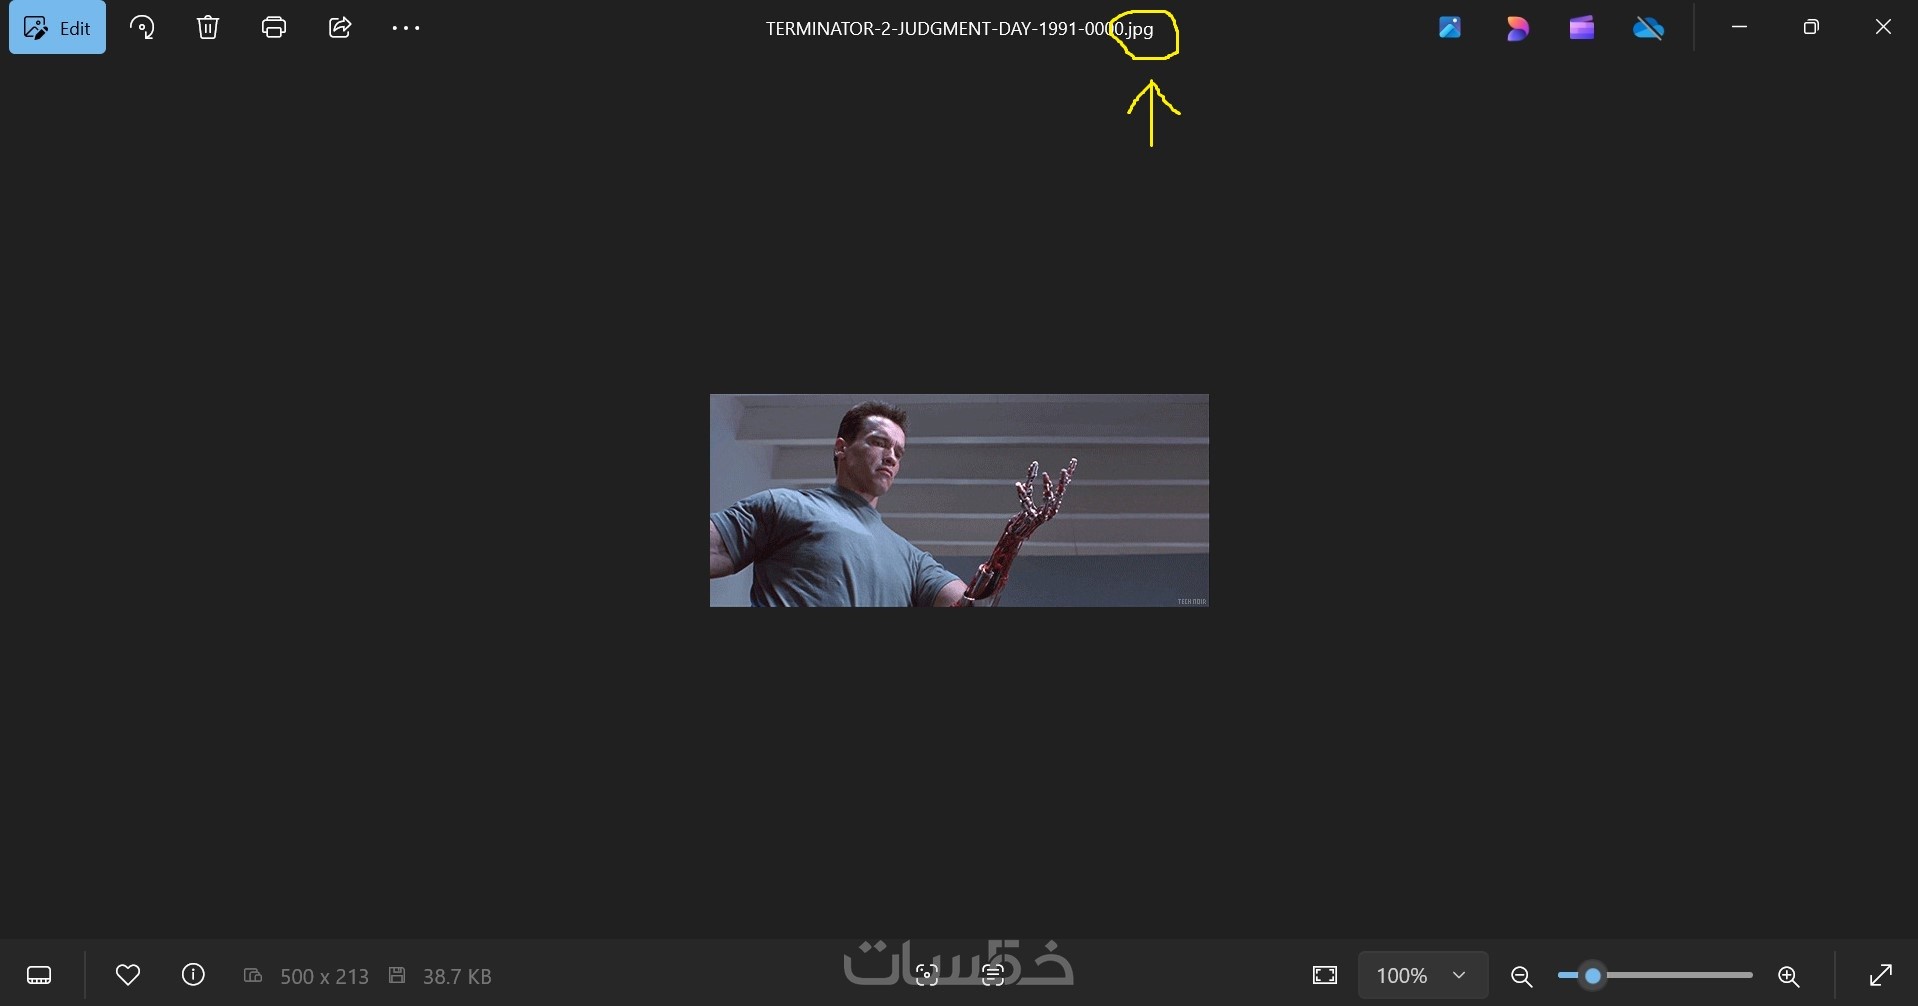Open the three-dot See more menu
1918x1006 pixels.
(x=406, y=28)
